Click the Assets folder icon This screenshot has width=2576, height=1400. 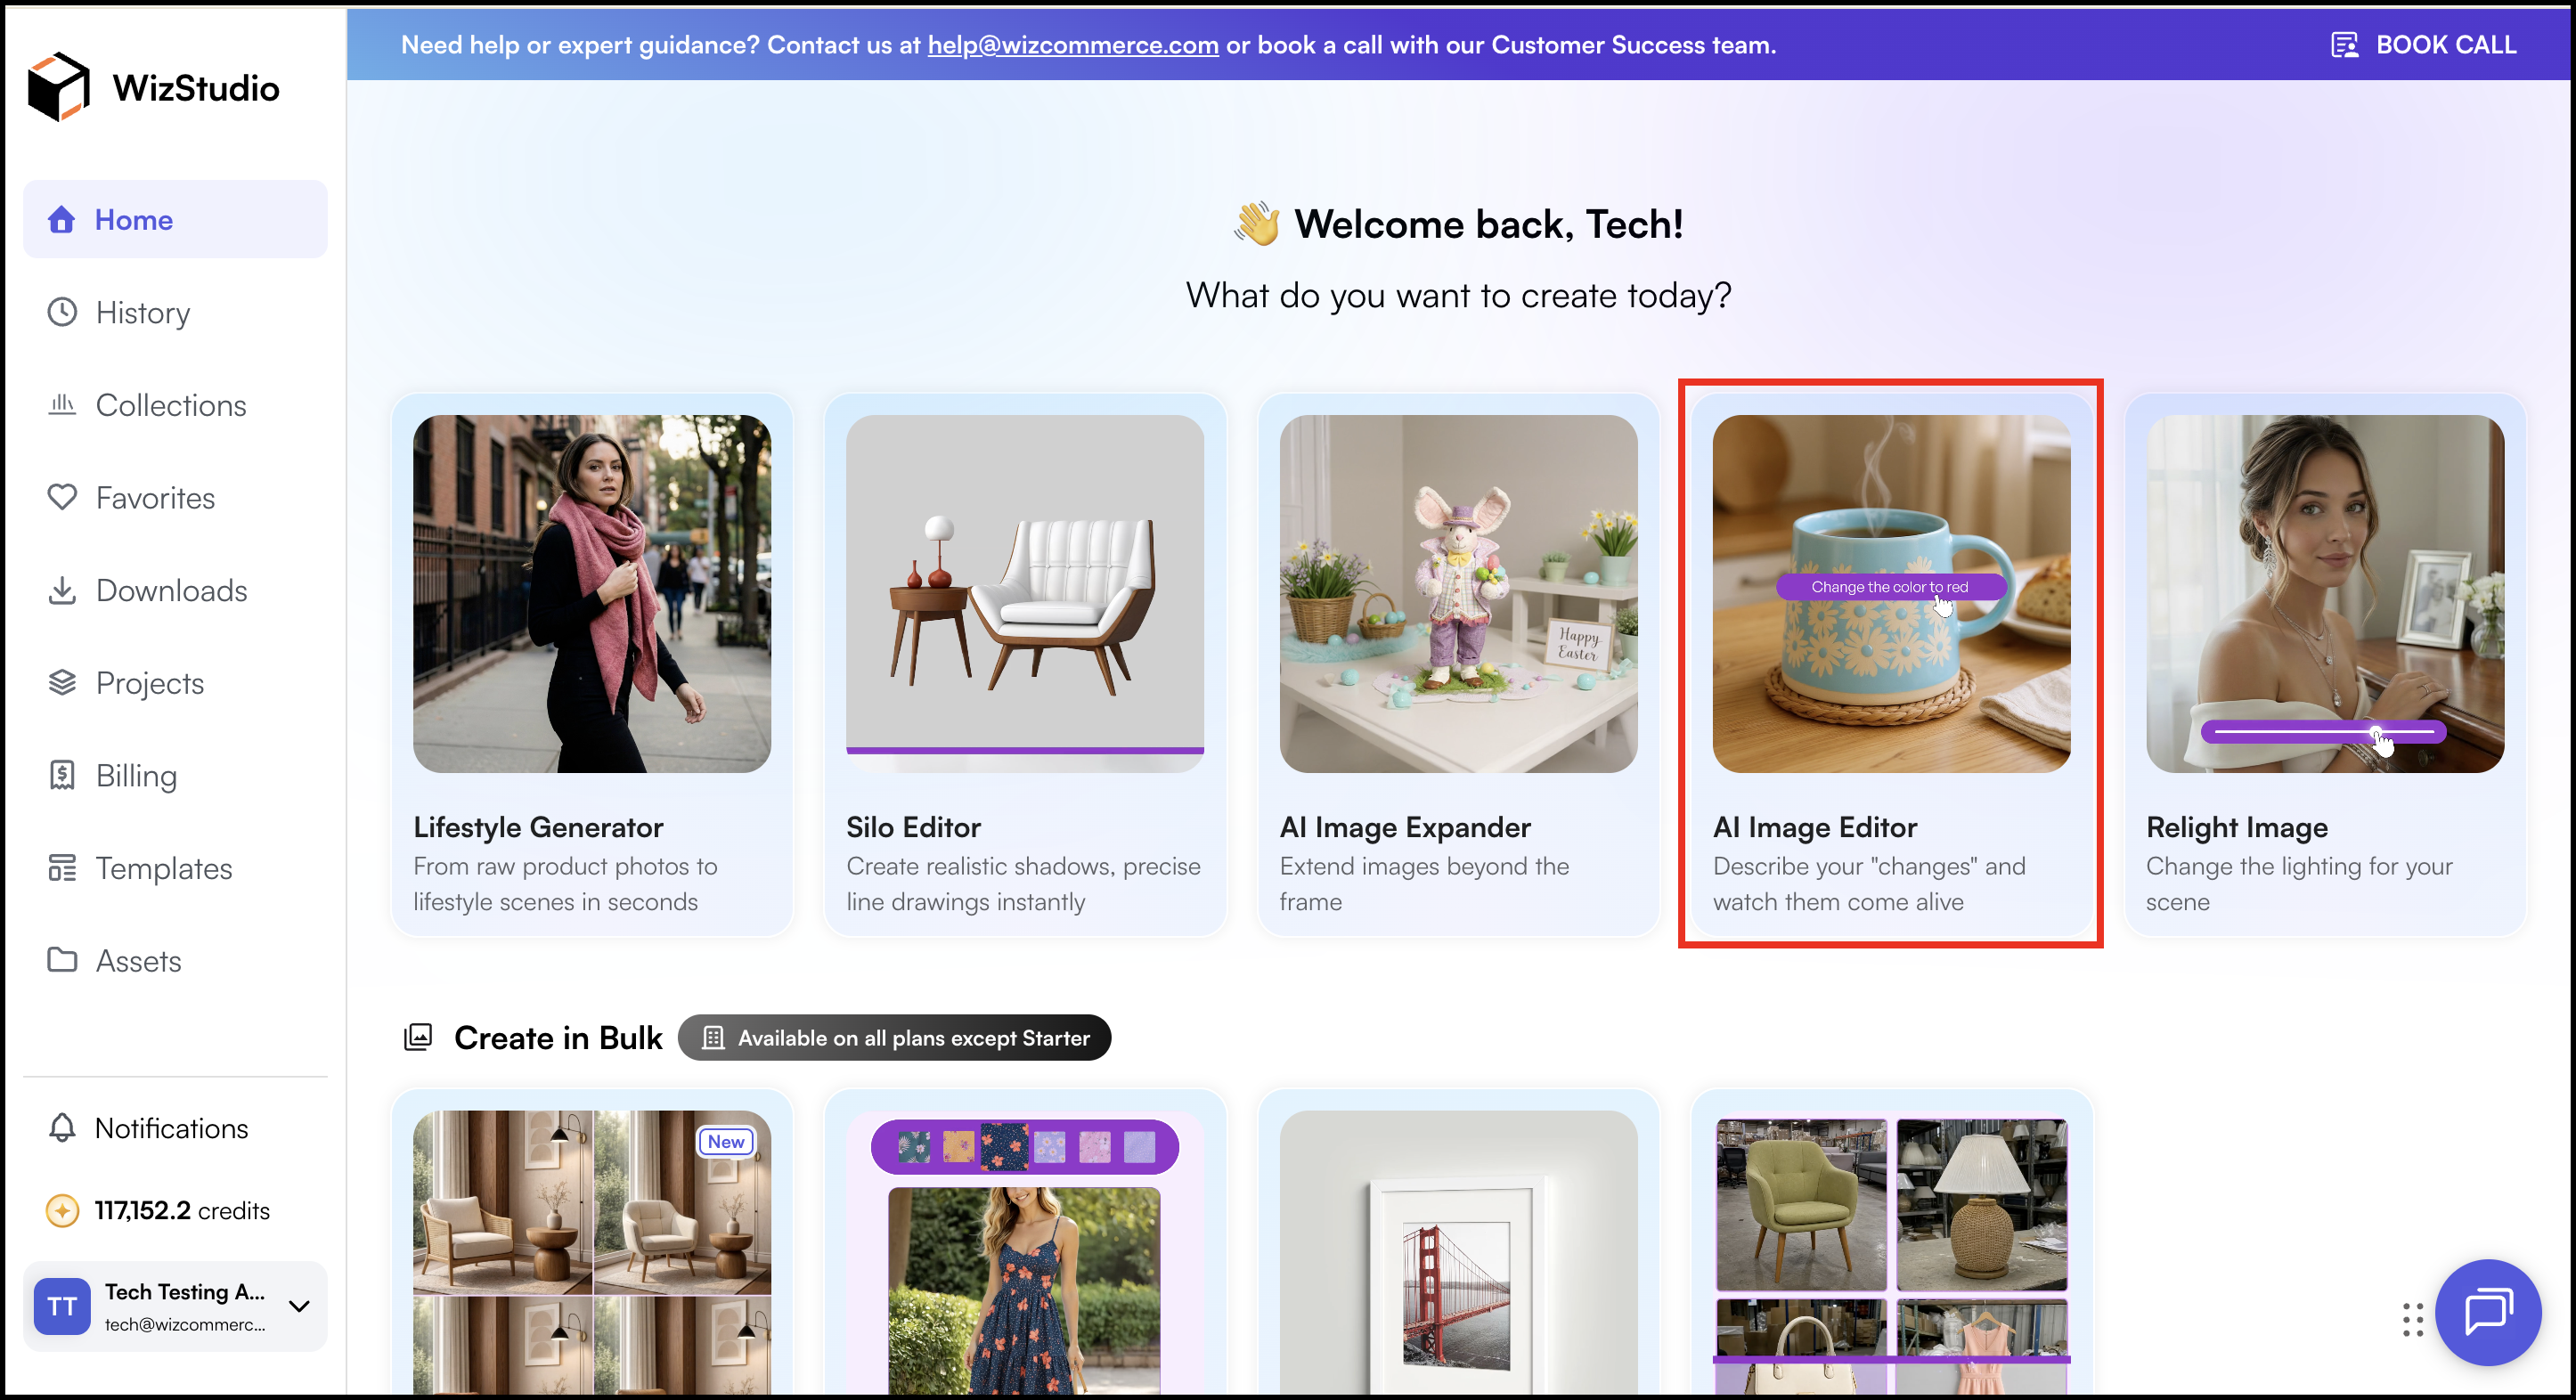click(x=62, y=960)
